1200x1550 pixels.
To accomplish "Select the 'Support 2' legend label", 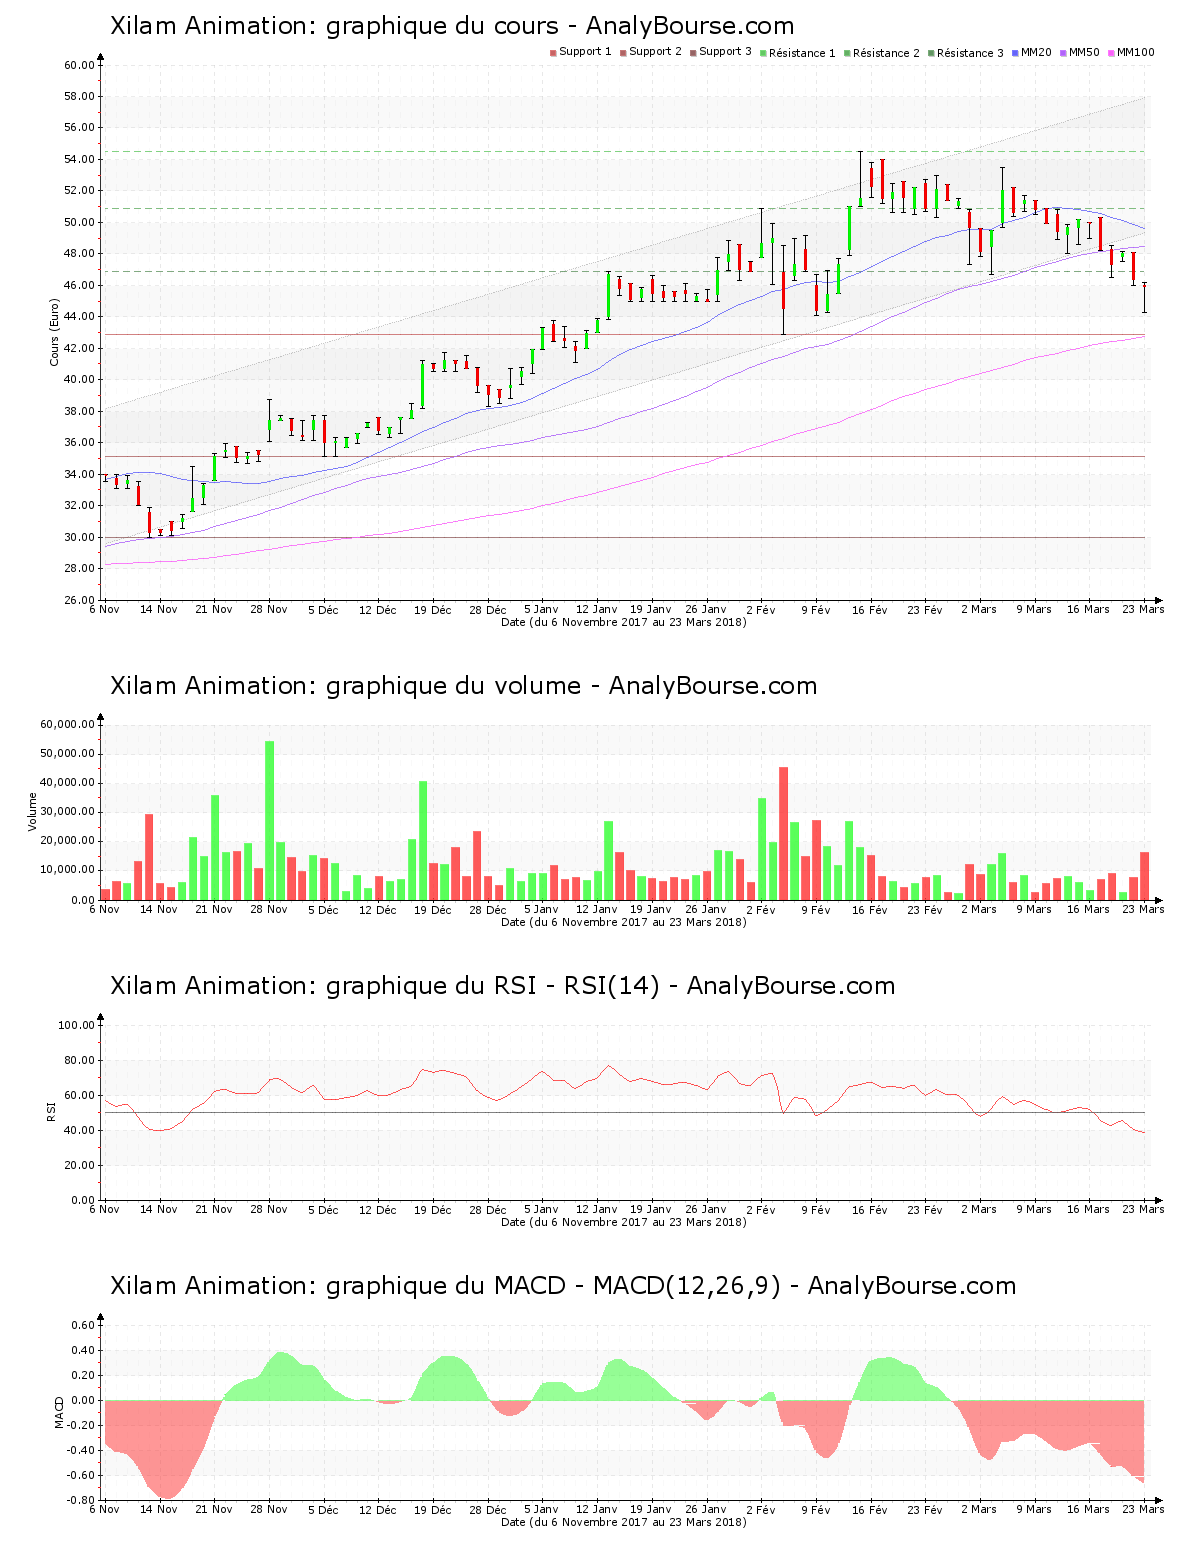I will click(x=655, y=52).
